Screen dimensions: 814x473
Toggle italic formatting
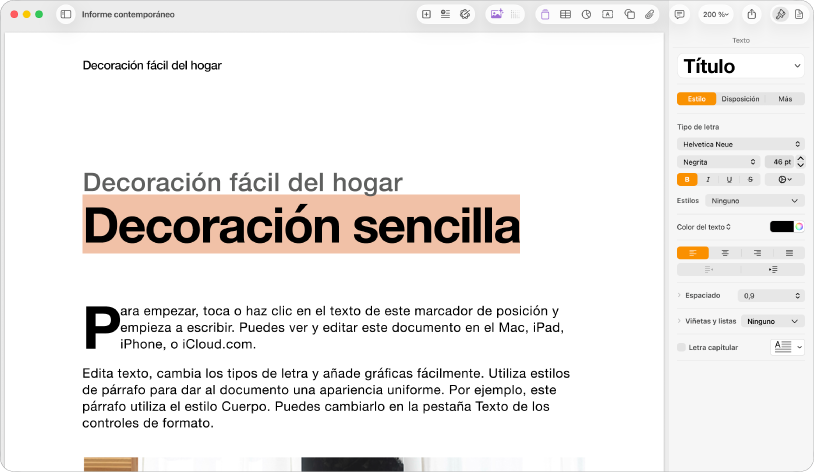coord(708,180)
